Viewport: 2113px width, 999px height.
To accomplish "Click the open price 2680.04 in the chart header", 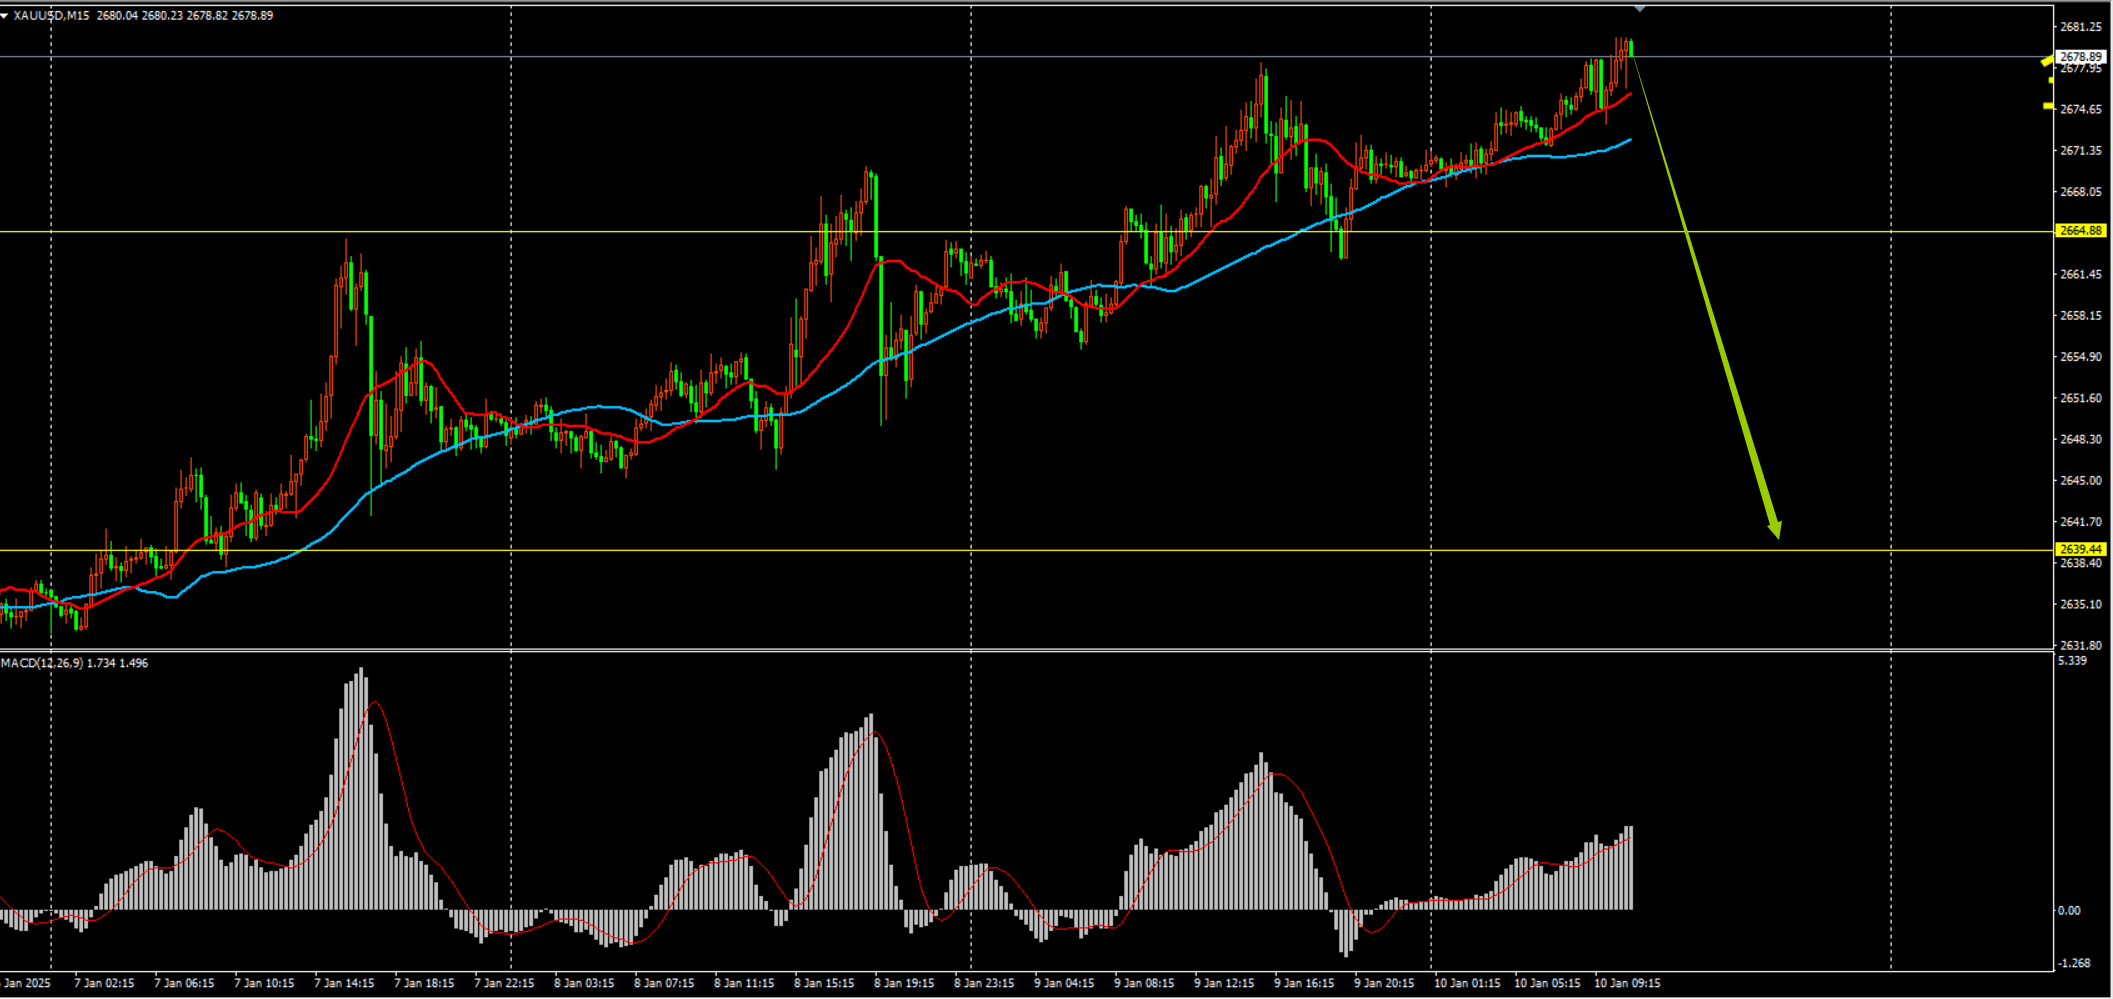I will click(x=117, y=16).
